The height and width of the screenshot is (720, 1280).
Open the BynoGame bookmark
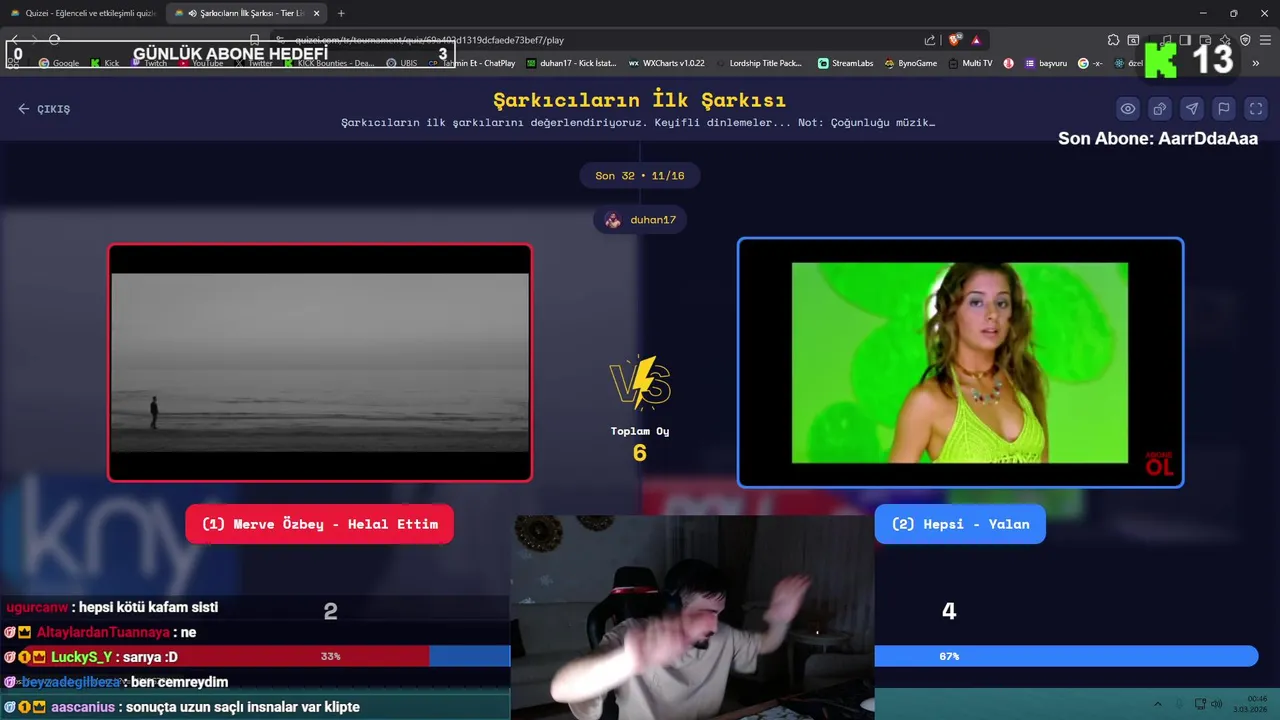point(910,63)
